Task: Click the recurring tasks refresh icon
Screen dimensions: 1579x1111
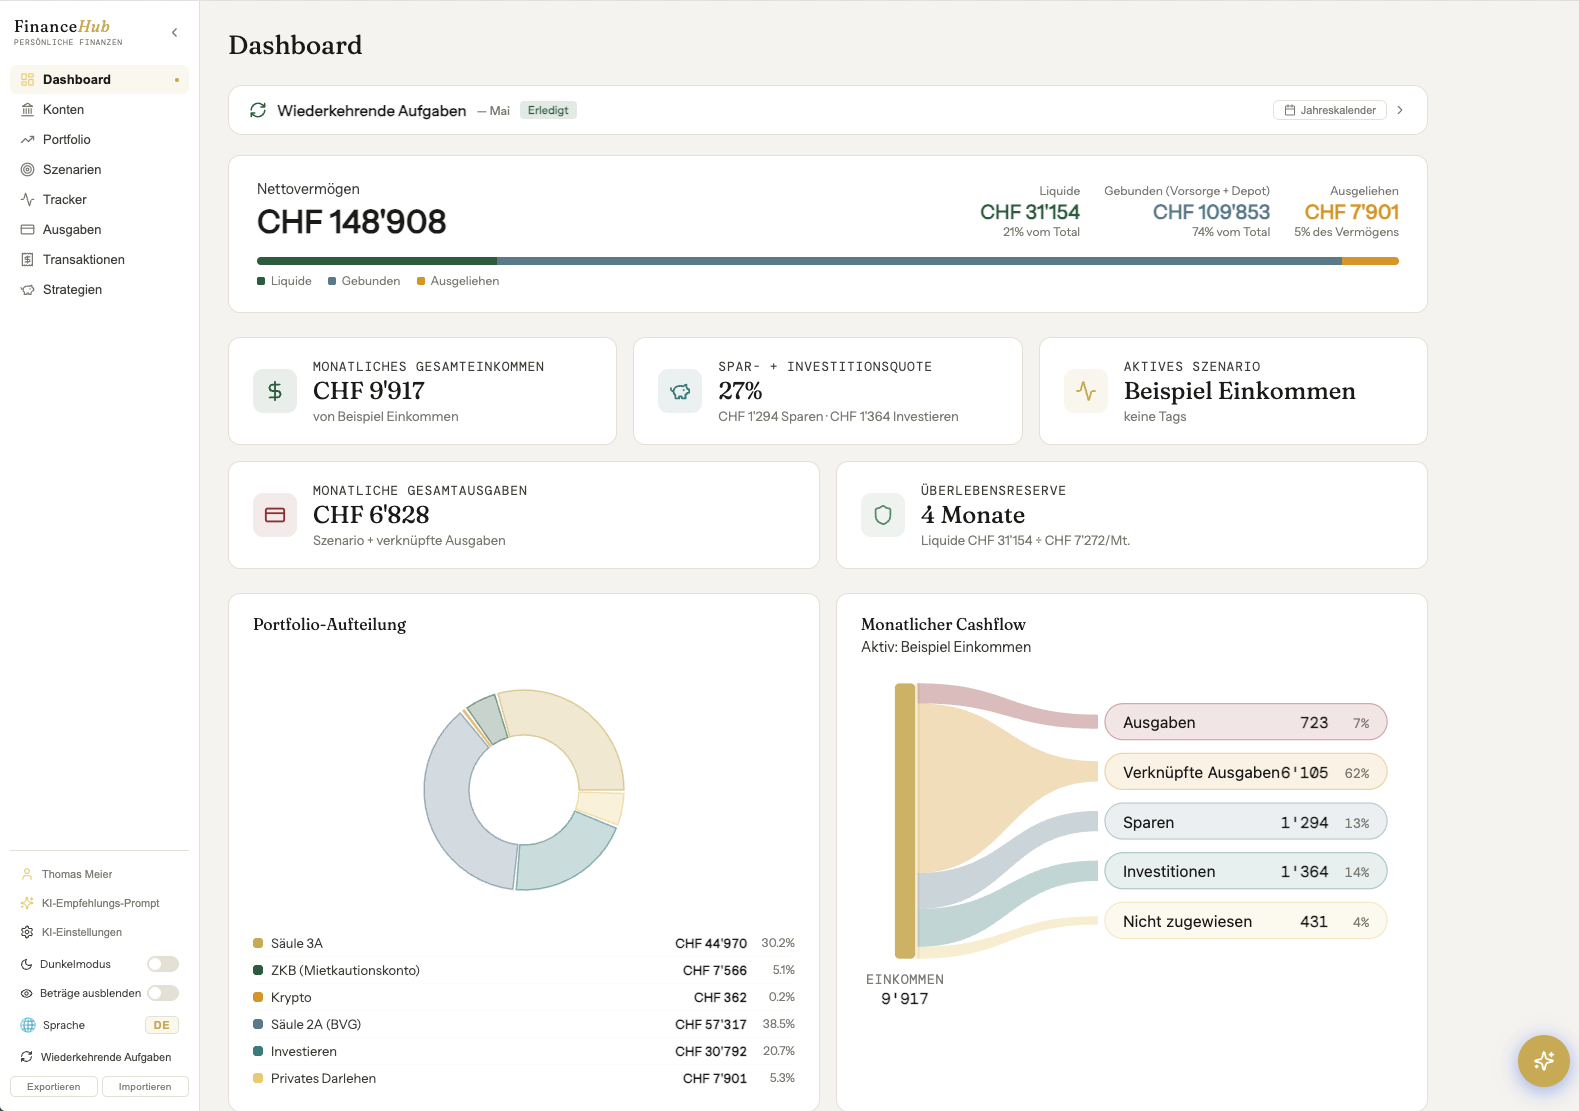Action: (x=258, y=110)
